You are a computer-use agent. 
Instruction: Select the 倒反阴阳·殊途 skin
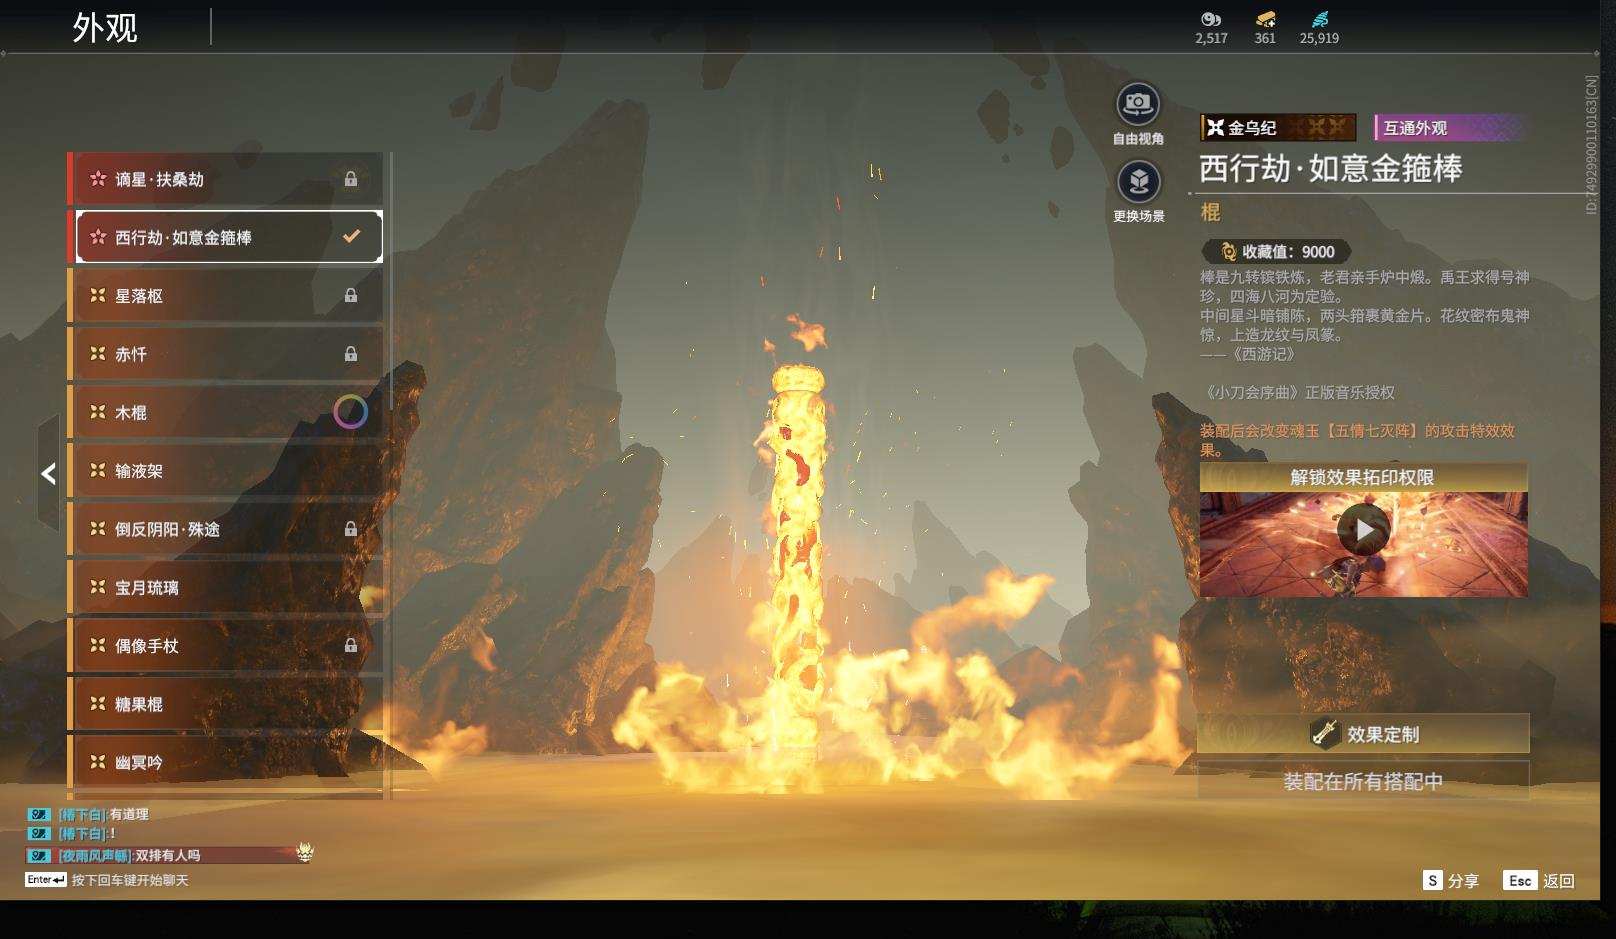pyautogui.click(x=225, y=528)
